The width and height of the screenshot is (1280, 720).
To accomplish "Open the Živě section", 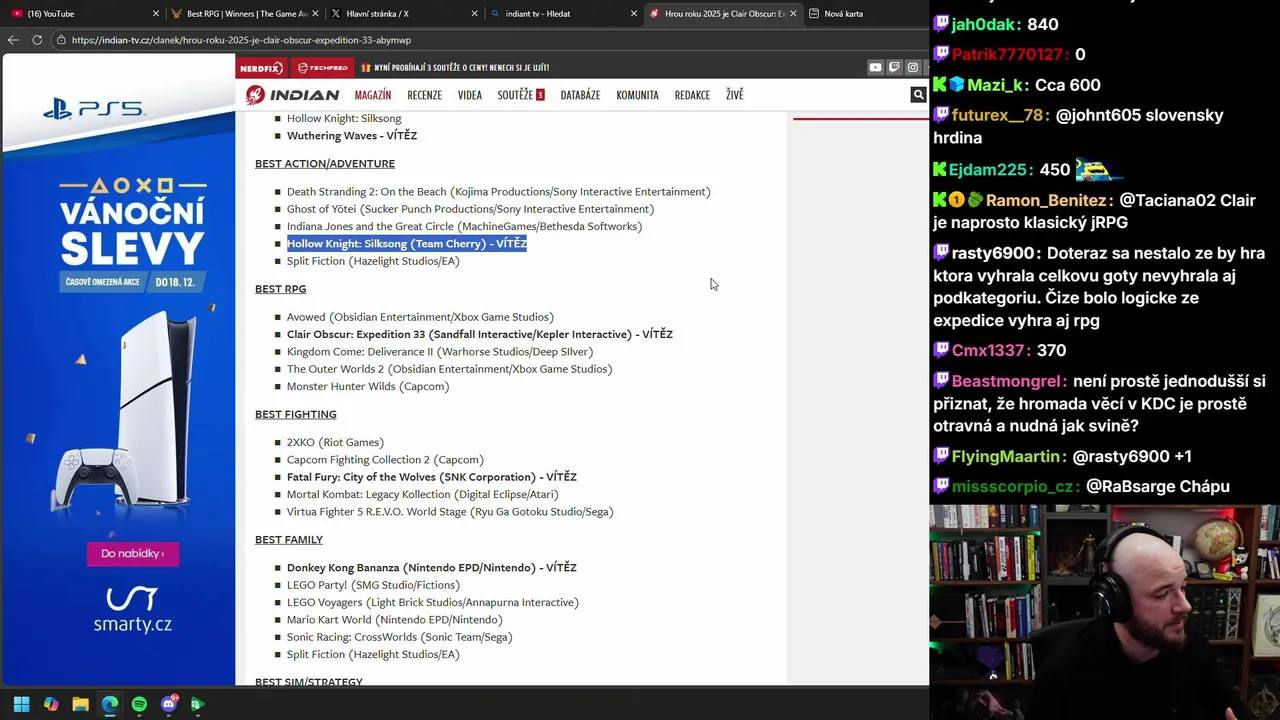I will 735,95.
